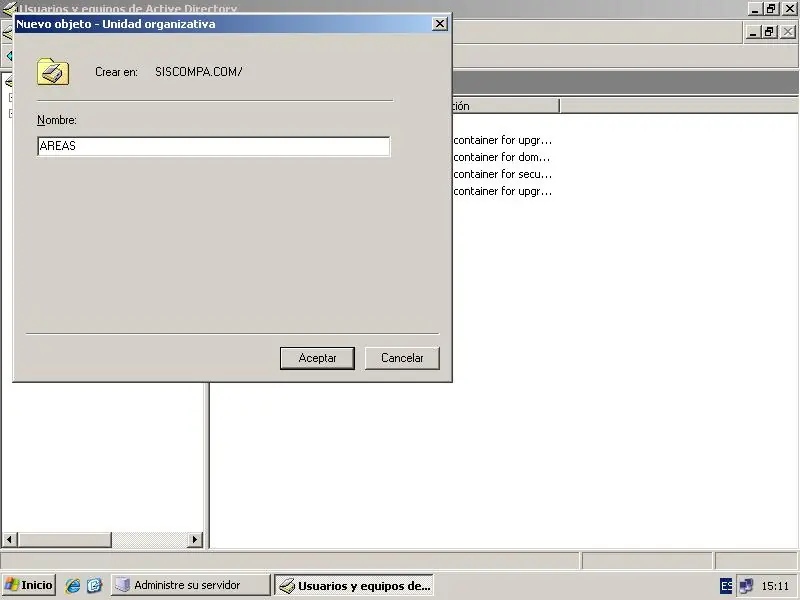Viewport: 800px width, 600px height.
Task: Select the first 'container for upgr…' row
Action: (502, 140)
